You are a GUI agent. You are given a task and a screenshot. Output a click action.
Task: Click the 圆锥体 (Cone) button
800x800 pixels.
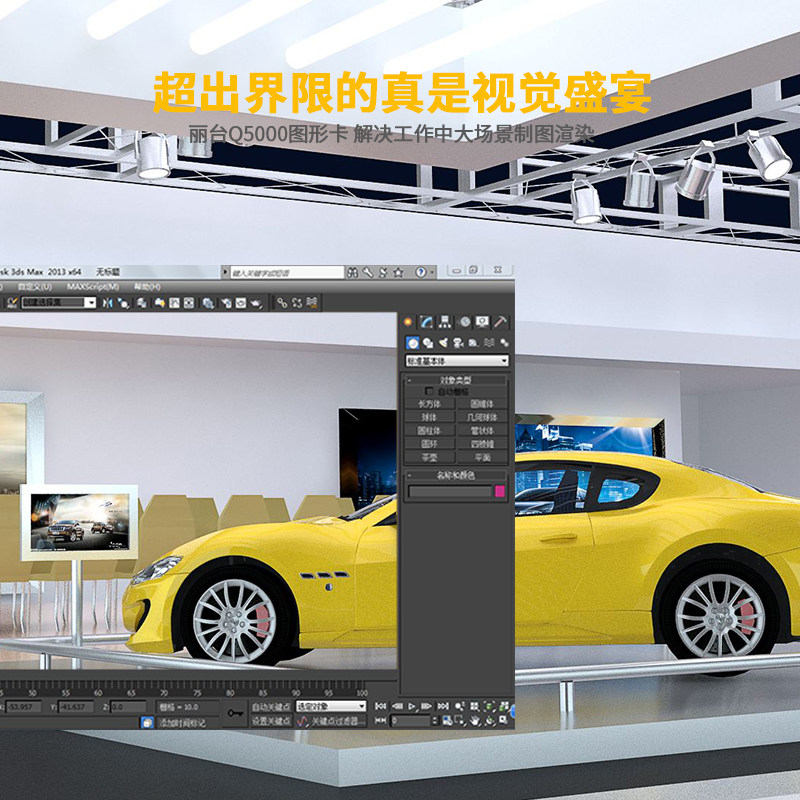point(482,404)
